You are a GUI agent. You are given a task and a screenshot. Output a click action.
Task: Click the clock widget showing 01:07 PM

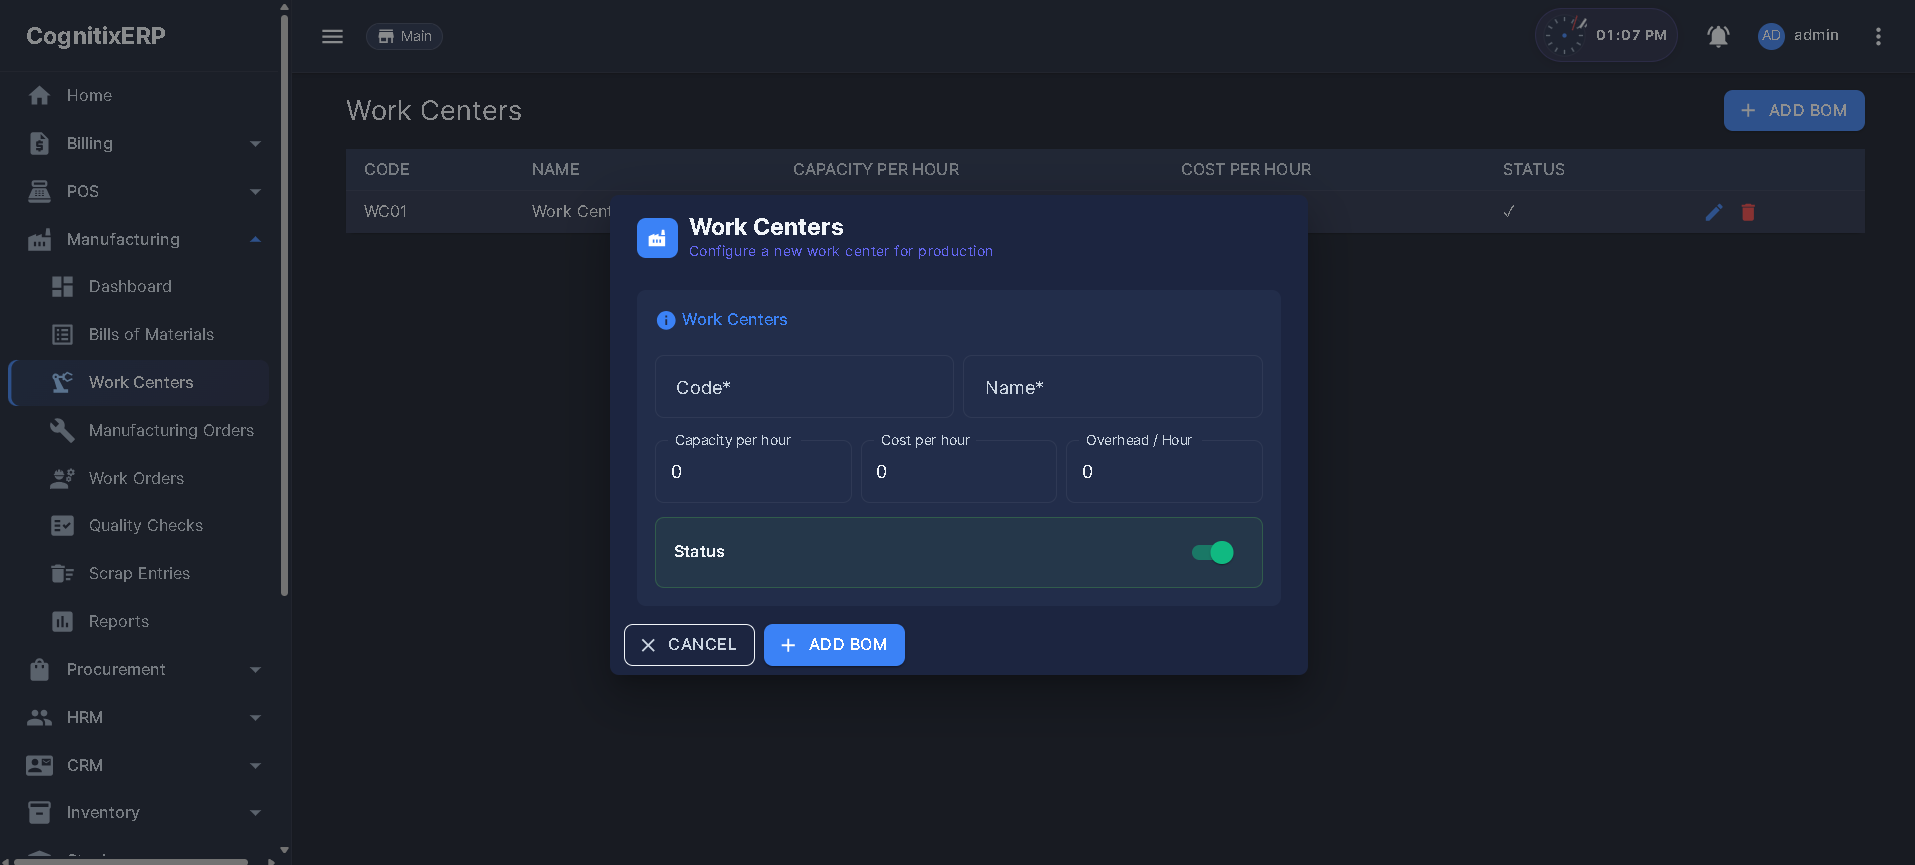click(1606, 35)
